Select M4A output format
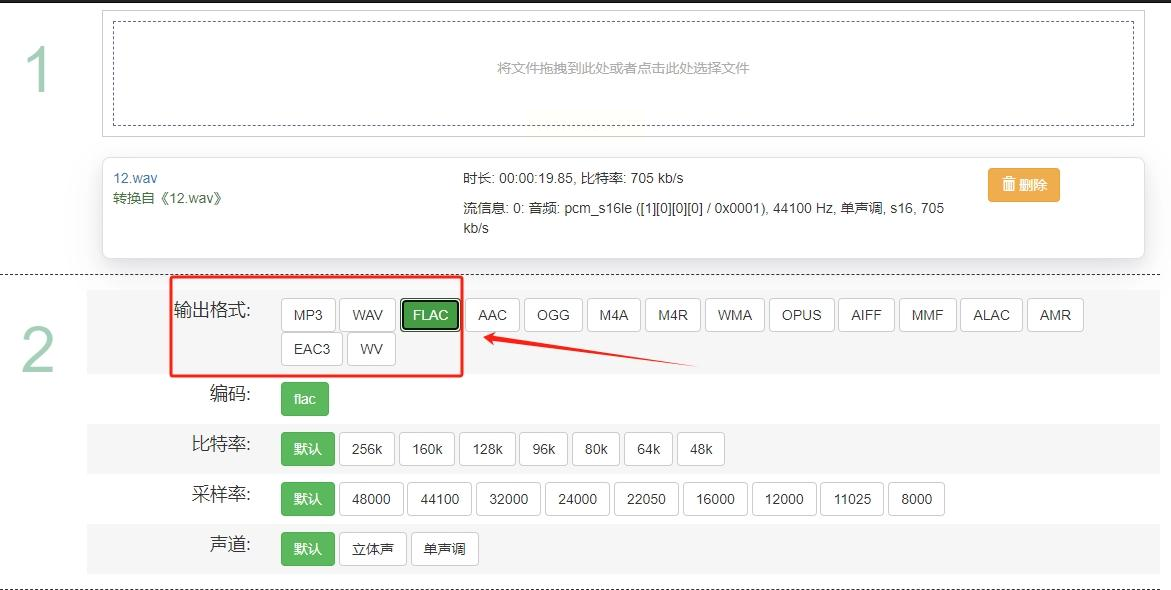The width and height of the screenshot is (1171, 590). (614, 315)
